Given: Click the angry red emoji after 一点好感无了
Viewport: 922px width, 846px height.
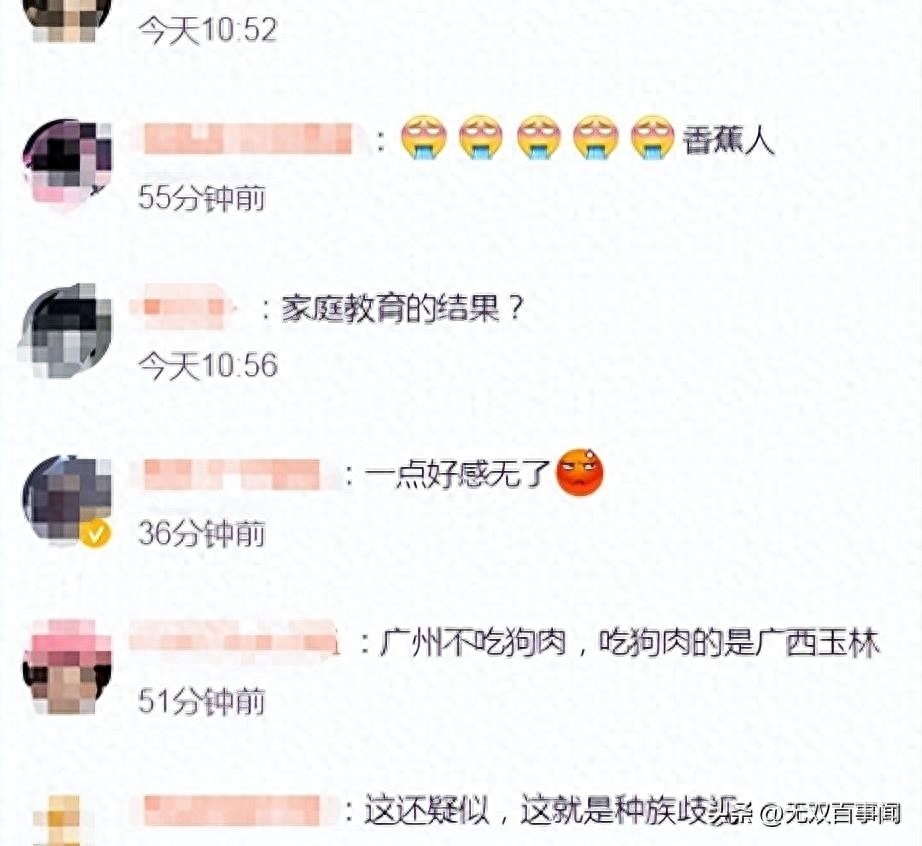Looking at the screenshot, I should tap(580, 472).
